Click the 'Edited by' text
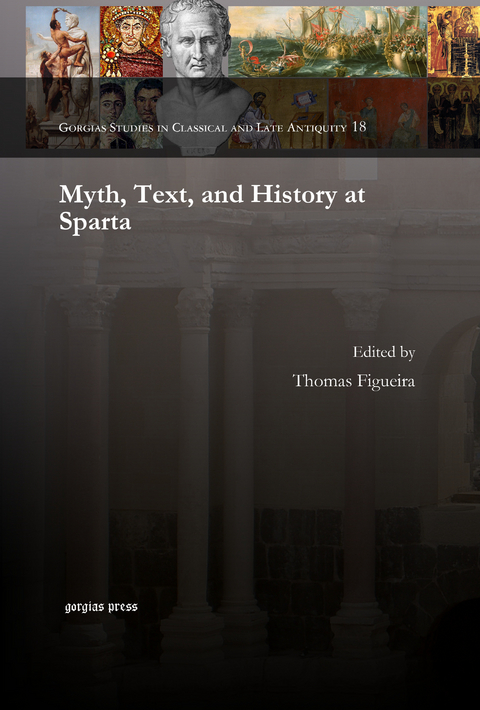The height and width of the screenshot is (710, 480). click(384, 352)
